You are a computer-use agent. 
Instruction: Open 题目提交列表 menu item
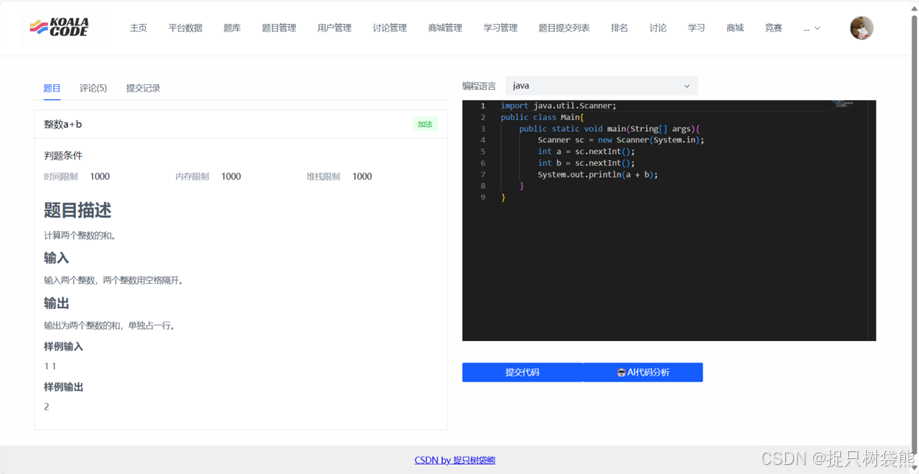tap(564, 28)
